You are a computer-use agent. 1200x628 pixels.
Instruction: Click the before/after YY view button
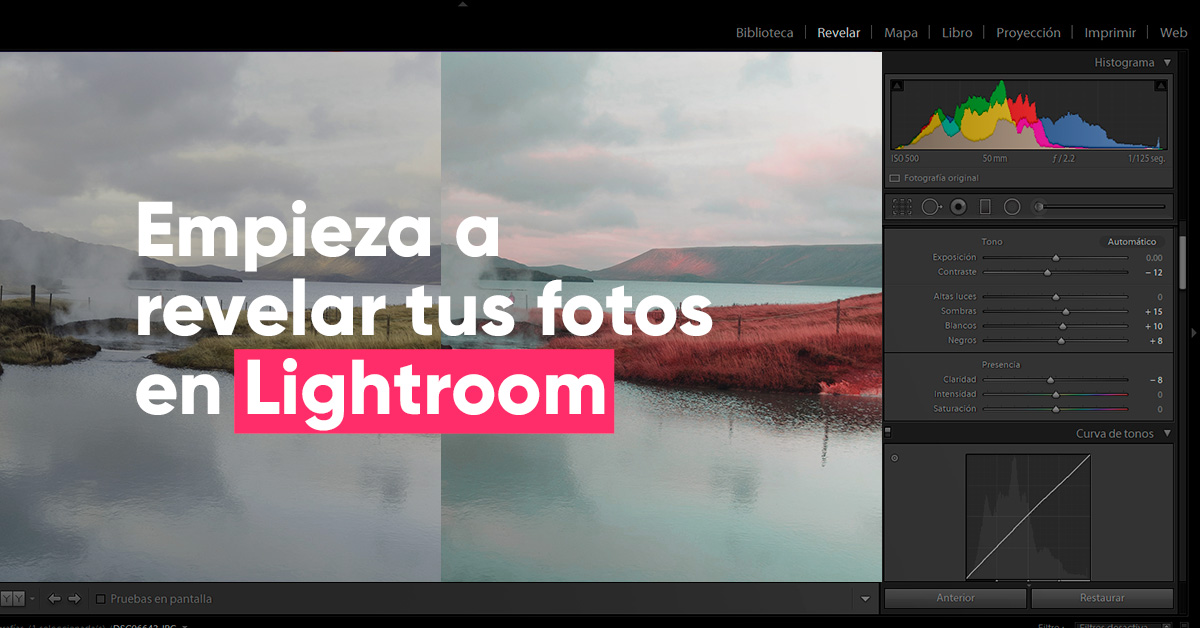[12, 599]
